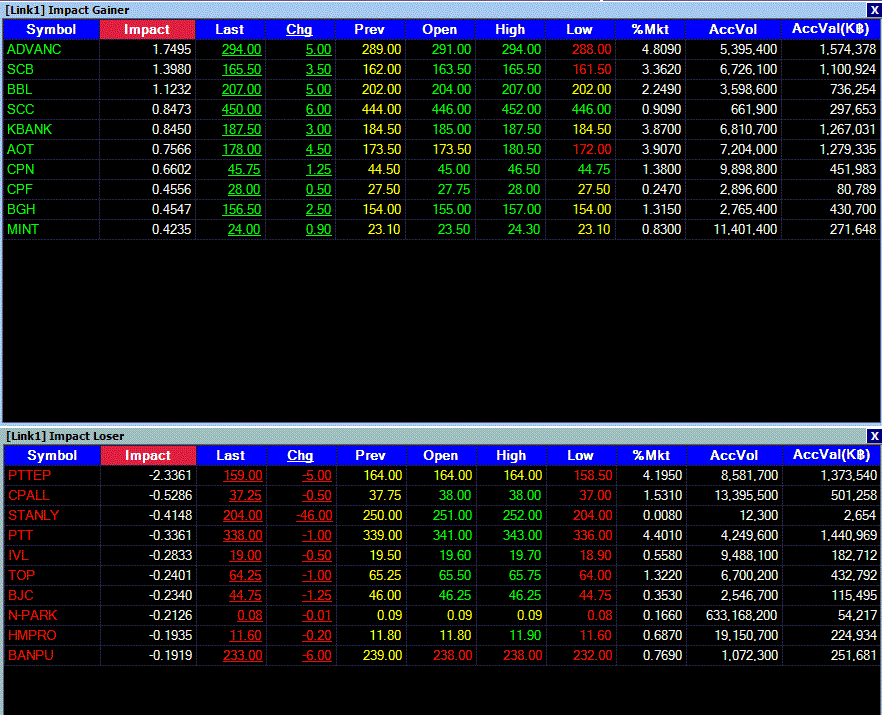Click Chg header link in Impact Gainer
The image size is (882, 715).
[x=299, y=30]
